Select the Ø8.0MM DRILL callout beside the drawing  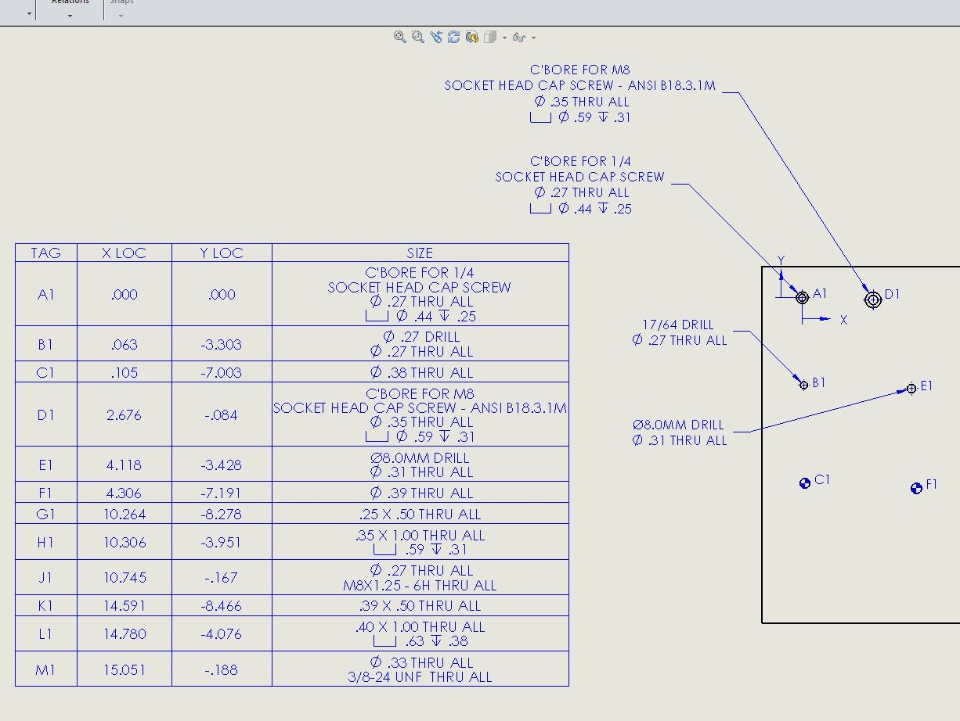click(x=679, y=432)
